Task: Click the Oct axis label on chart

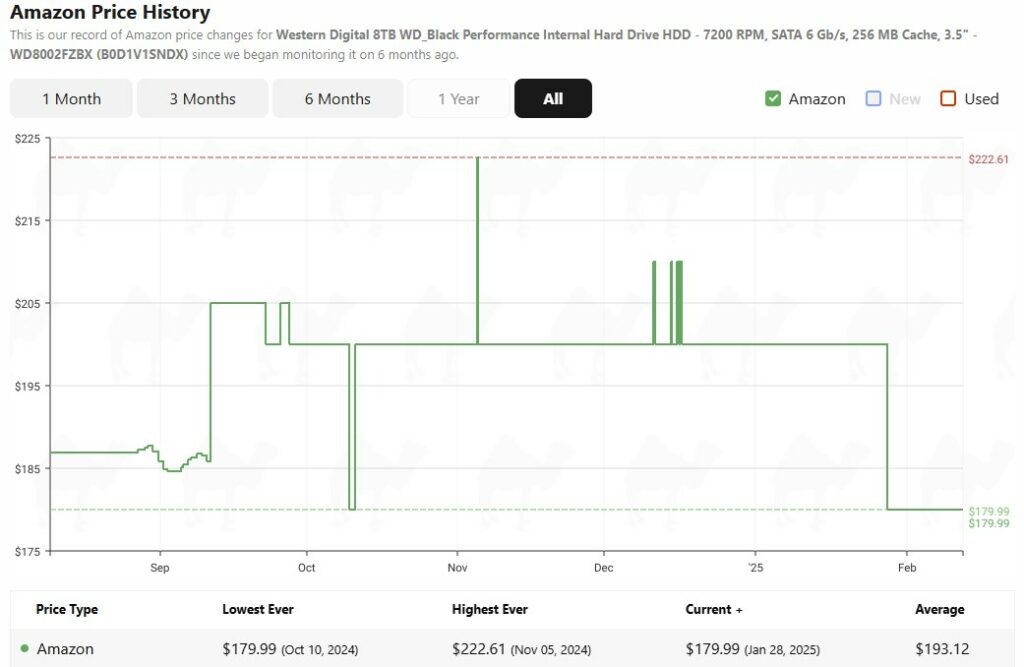Action: 306,568
